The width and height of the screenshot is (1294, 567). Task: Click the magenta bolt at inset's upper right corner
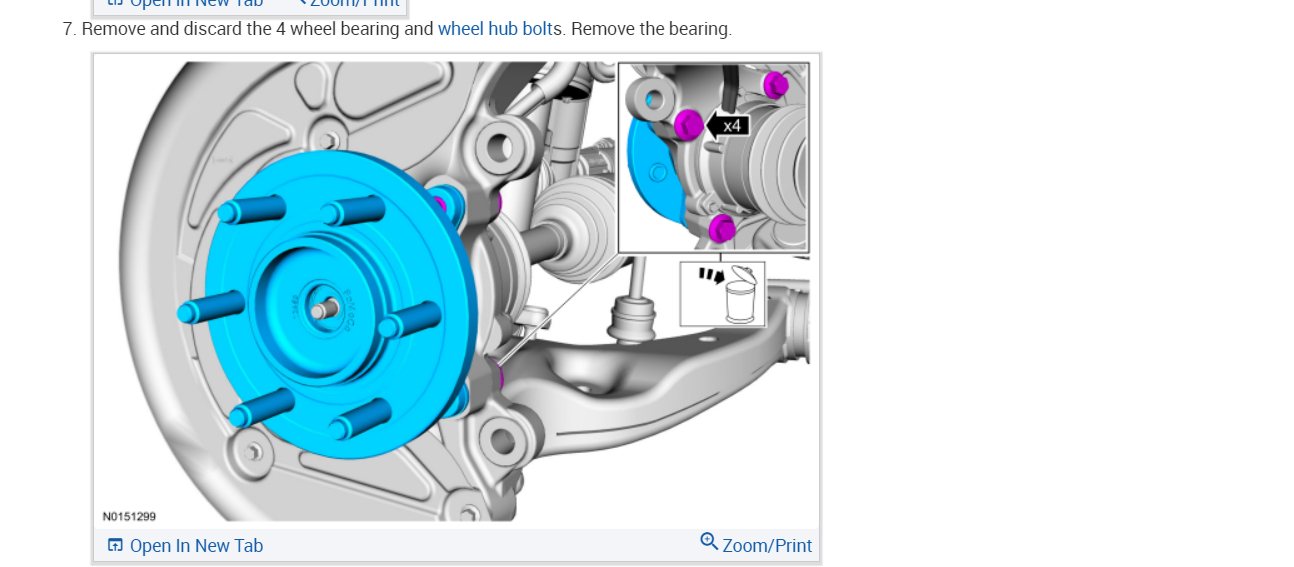coord(775,85)
